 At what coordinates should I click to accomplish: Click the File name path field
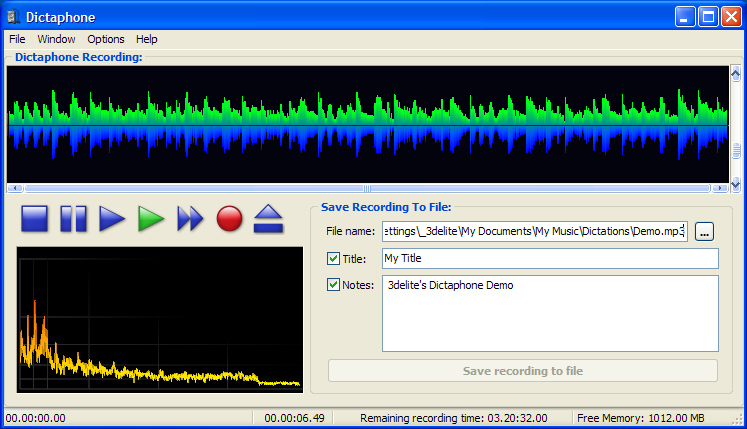click(x=535, y=231)
